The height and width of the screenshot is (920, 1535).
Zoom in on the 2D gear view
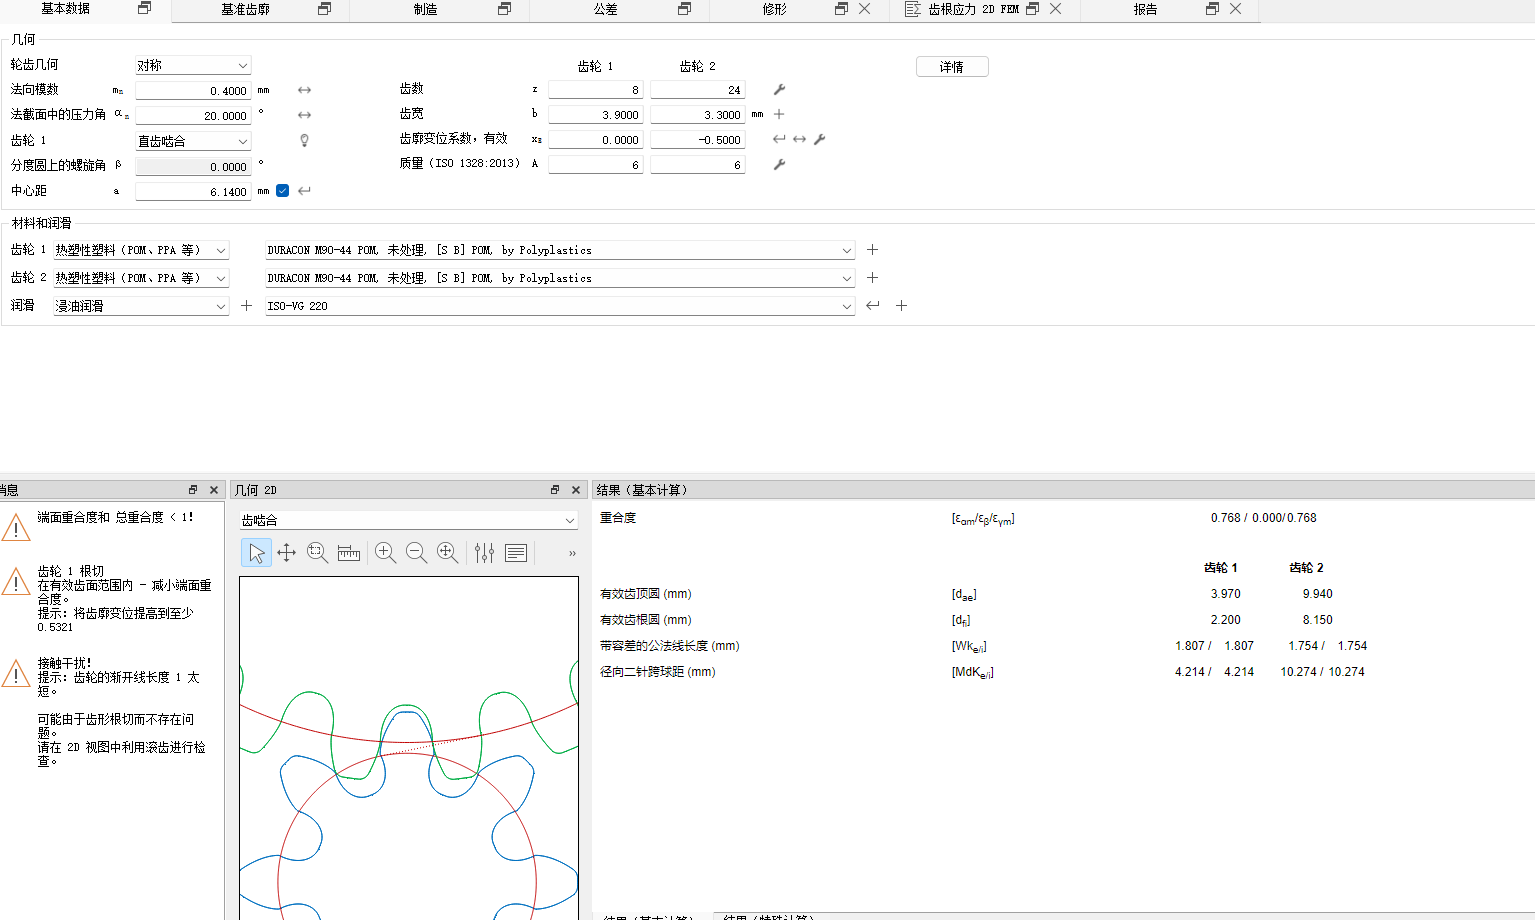click(385, 553)
